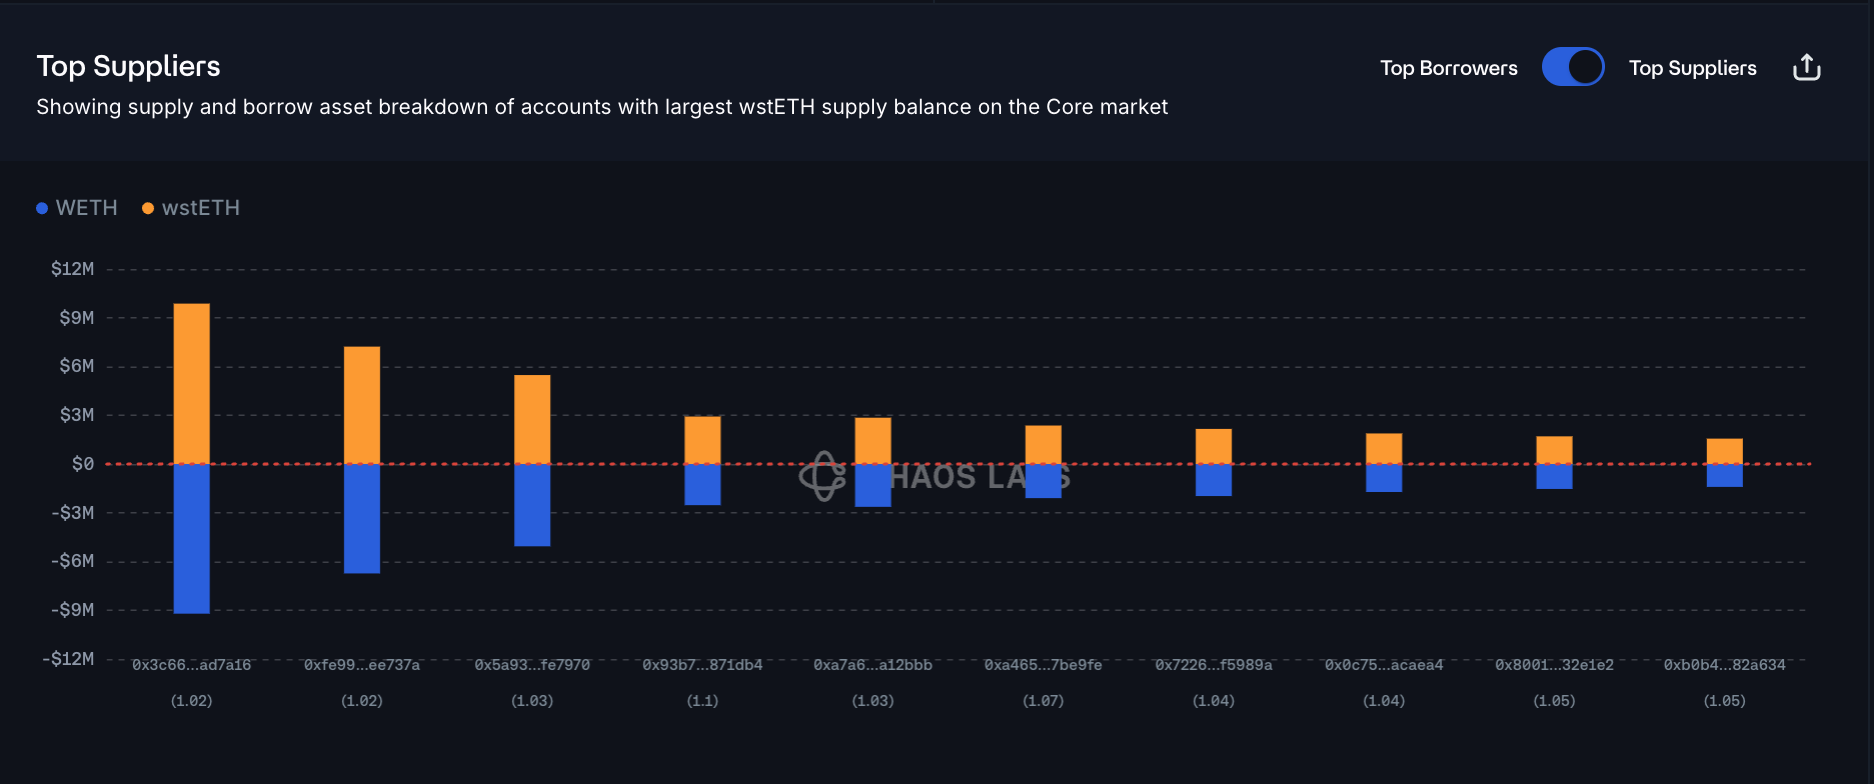Open account label 0x0c75...acaea4
Screen dimensions: 1874x784
tap(1384, 665)
